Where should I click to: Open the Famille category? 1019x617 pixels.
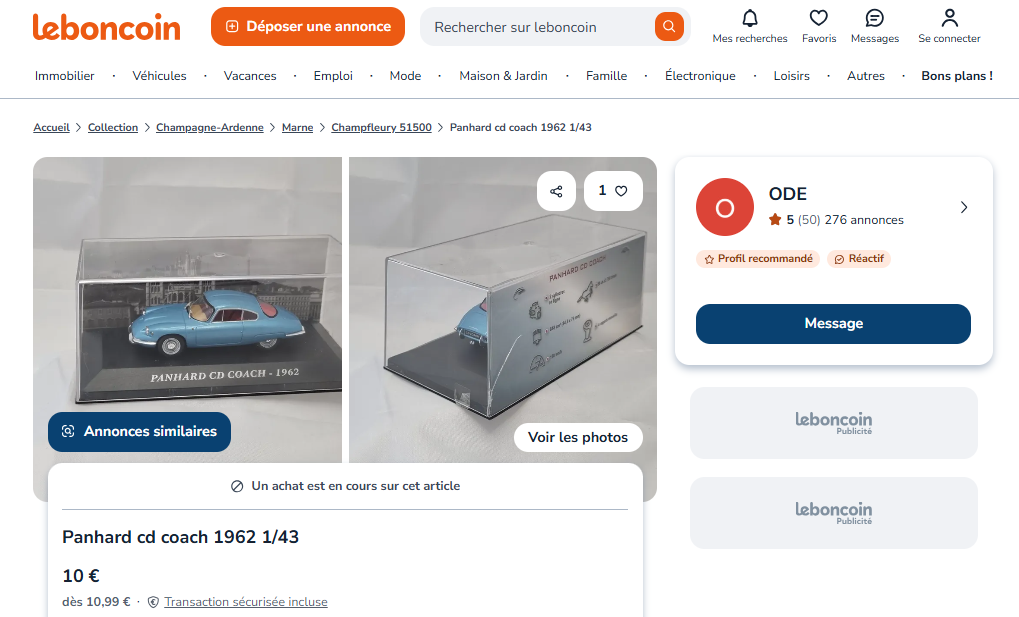(x=606, y=76)
